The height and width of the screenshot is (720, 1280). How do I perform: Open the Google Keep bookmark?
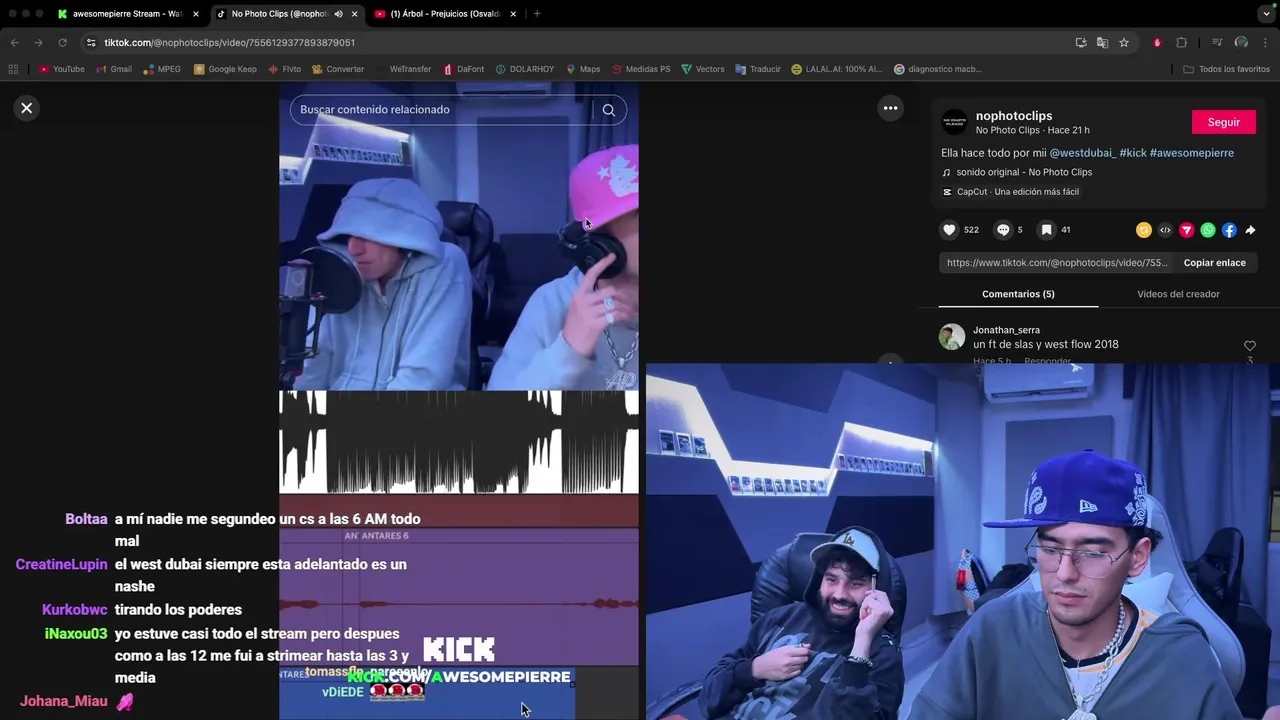(225, 69)
